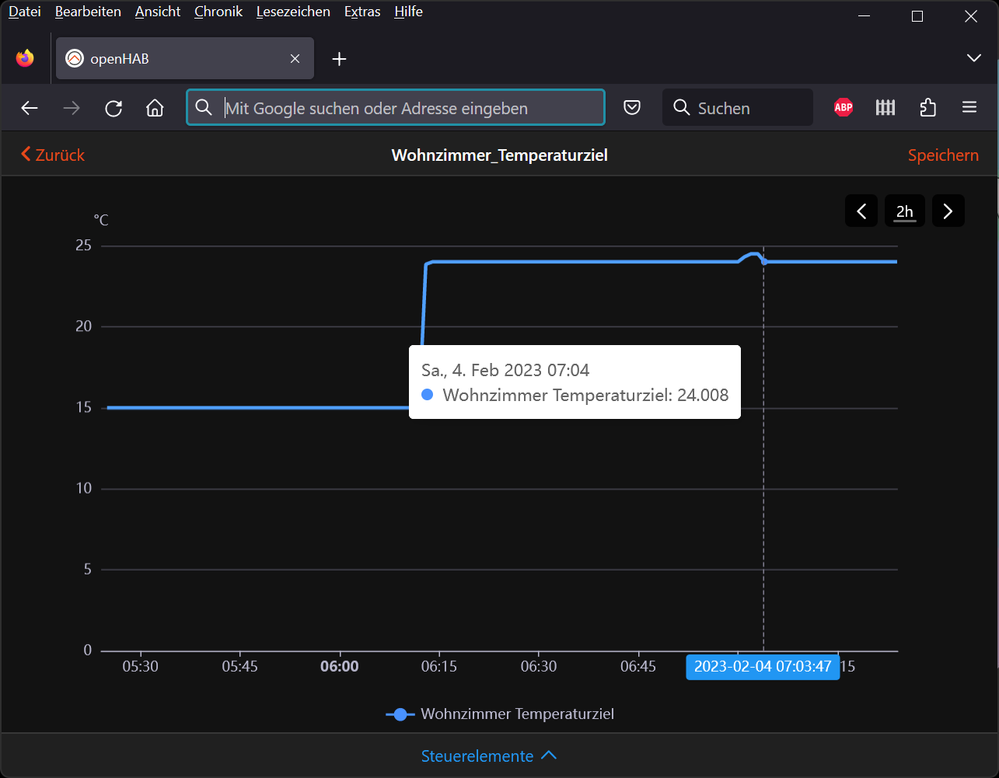
Task: Click the Firefox reload page icon
Action: click(113, 108)
